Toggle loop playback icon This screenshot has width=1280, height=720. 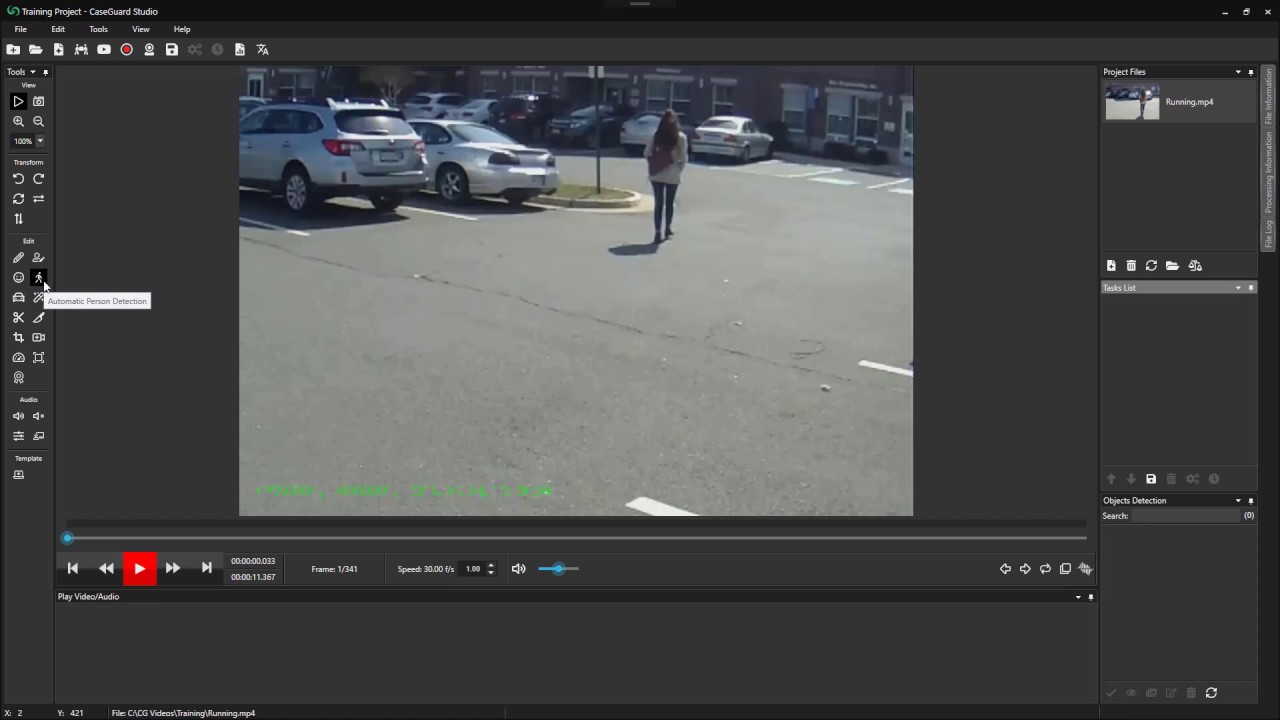pyautogui.click(x=1045, y=569)
